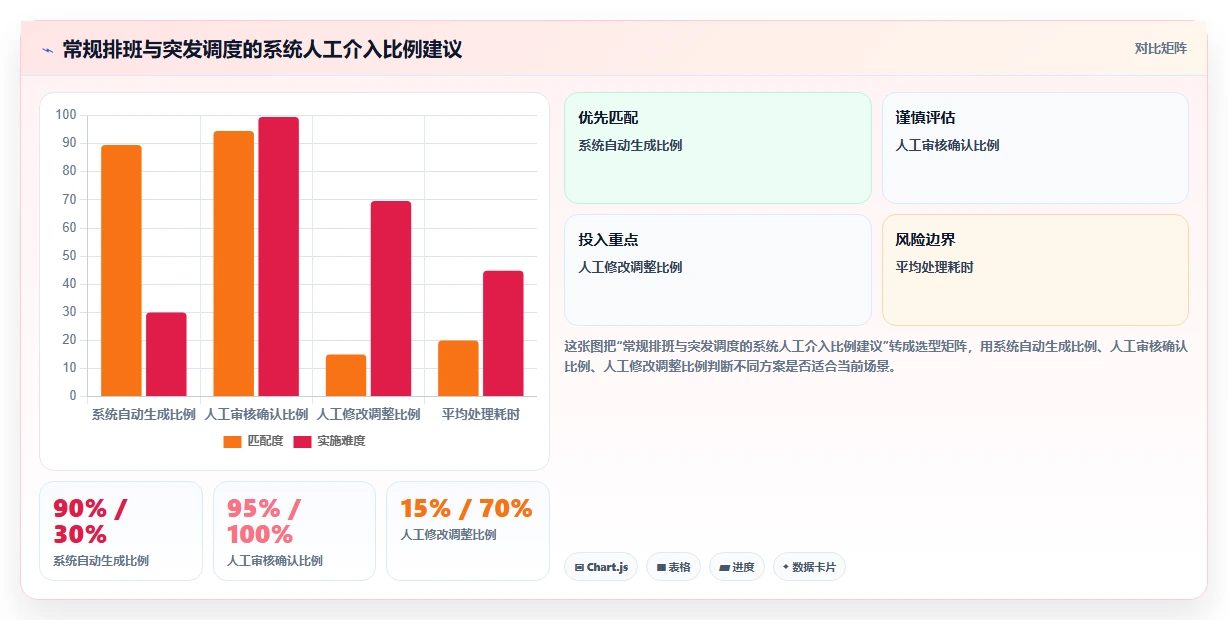1228x620 pixels.
Task: Select the 15% / 70% data card
Action: tap(468, 531)
